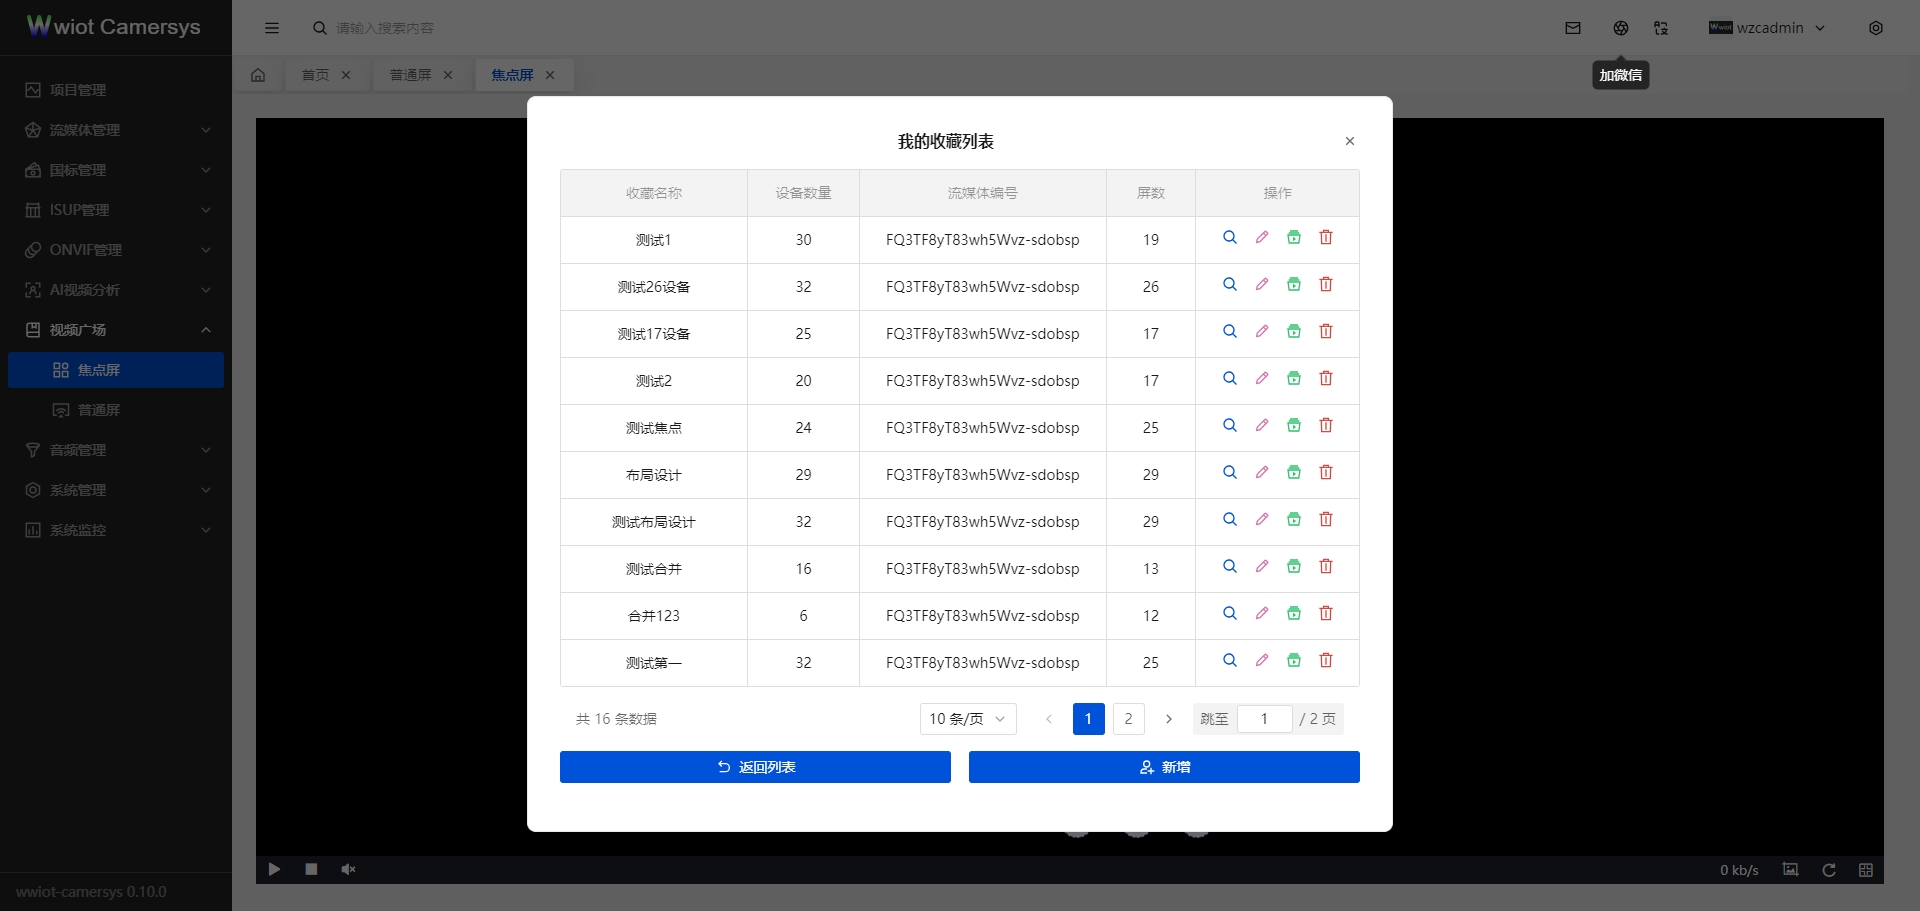
Task: Open the system settings gear
Action: (x=1877, y=27)
